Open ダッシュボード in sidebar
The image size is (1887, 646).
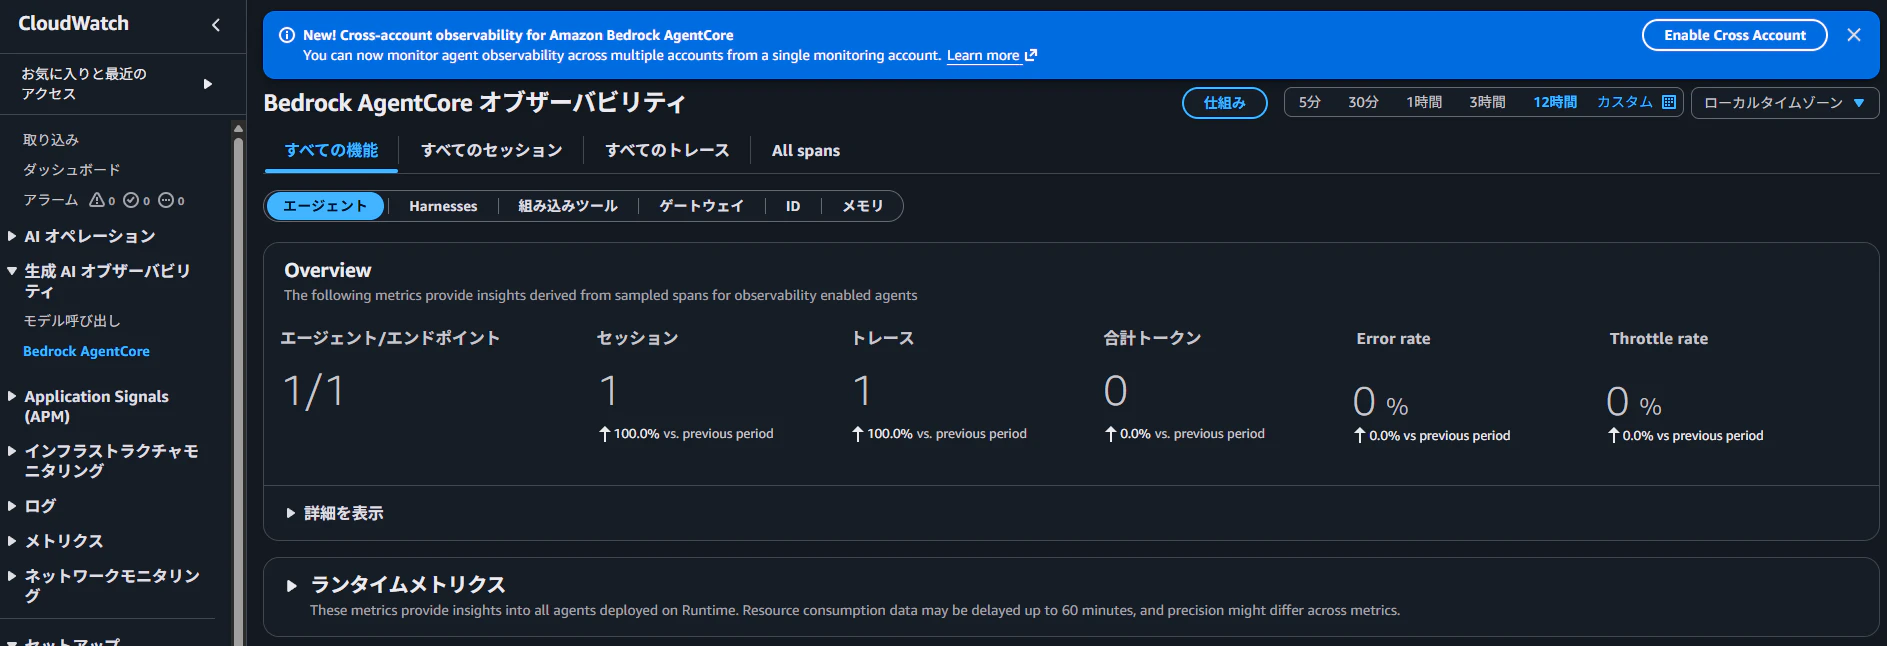[72, 170]
